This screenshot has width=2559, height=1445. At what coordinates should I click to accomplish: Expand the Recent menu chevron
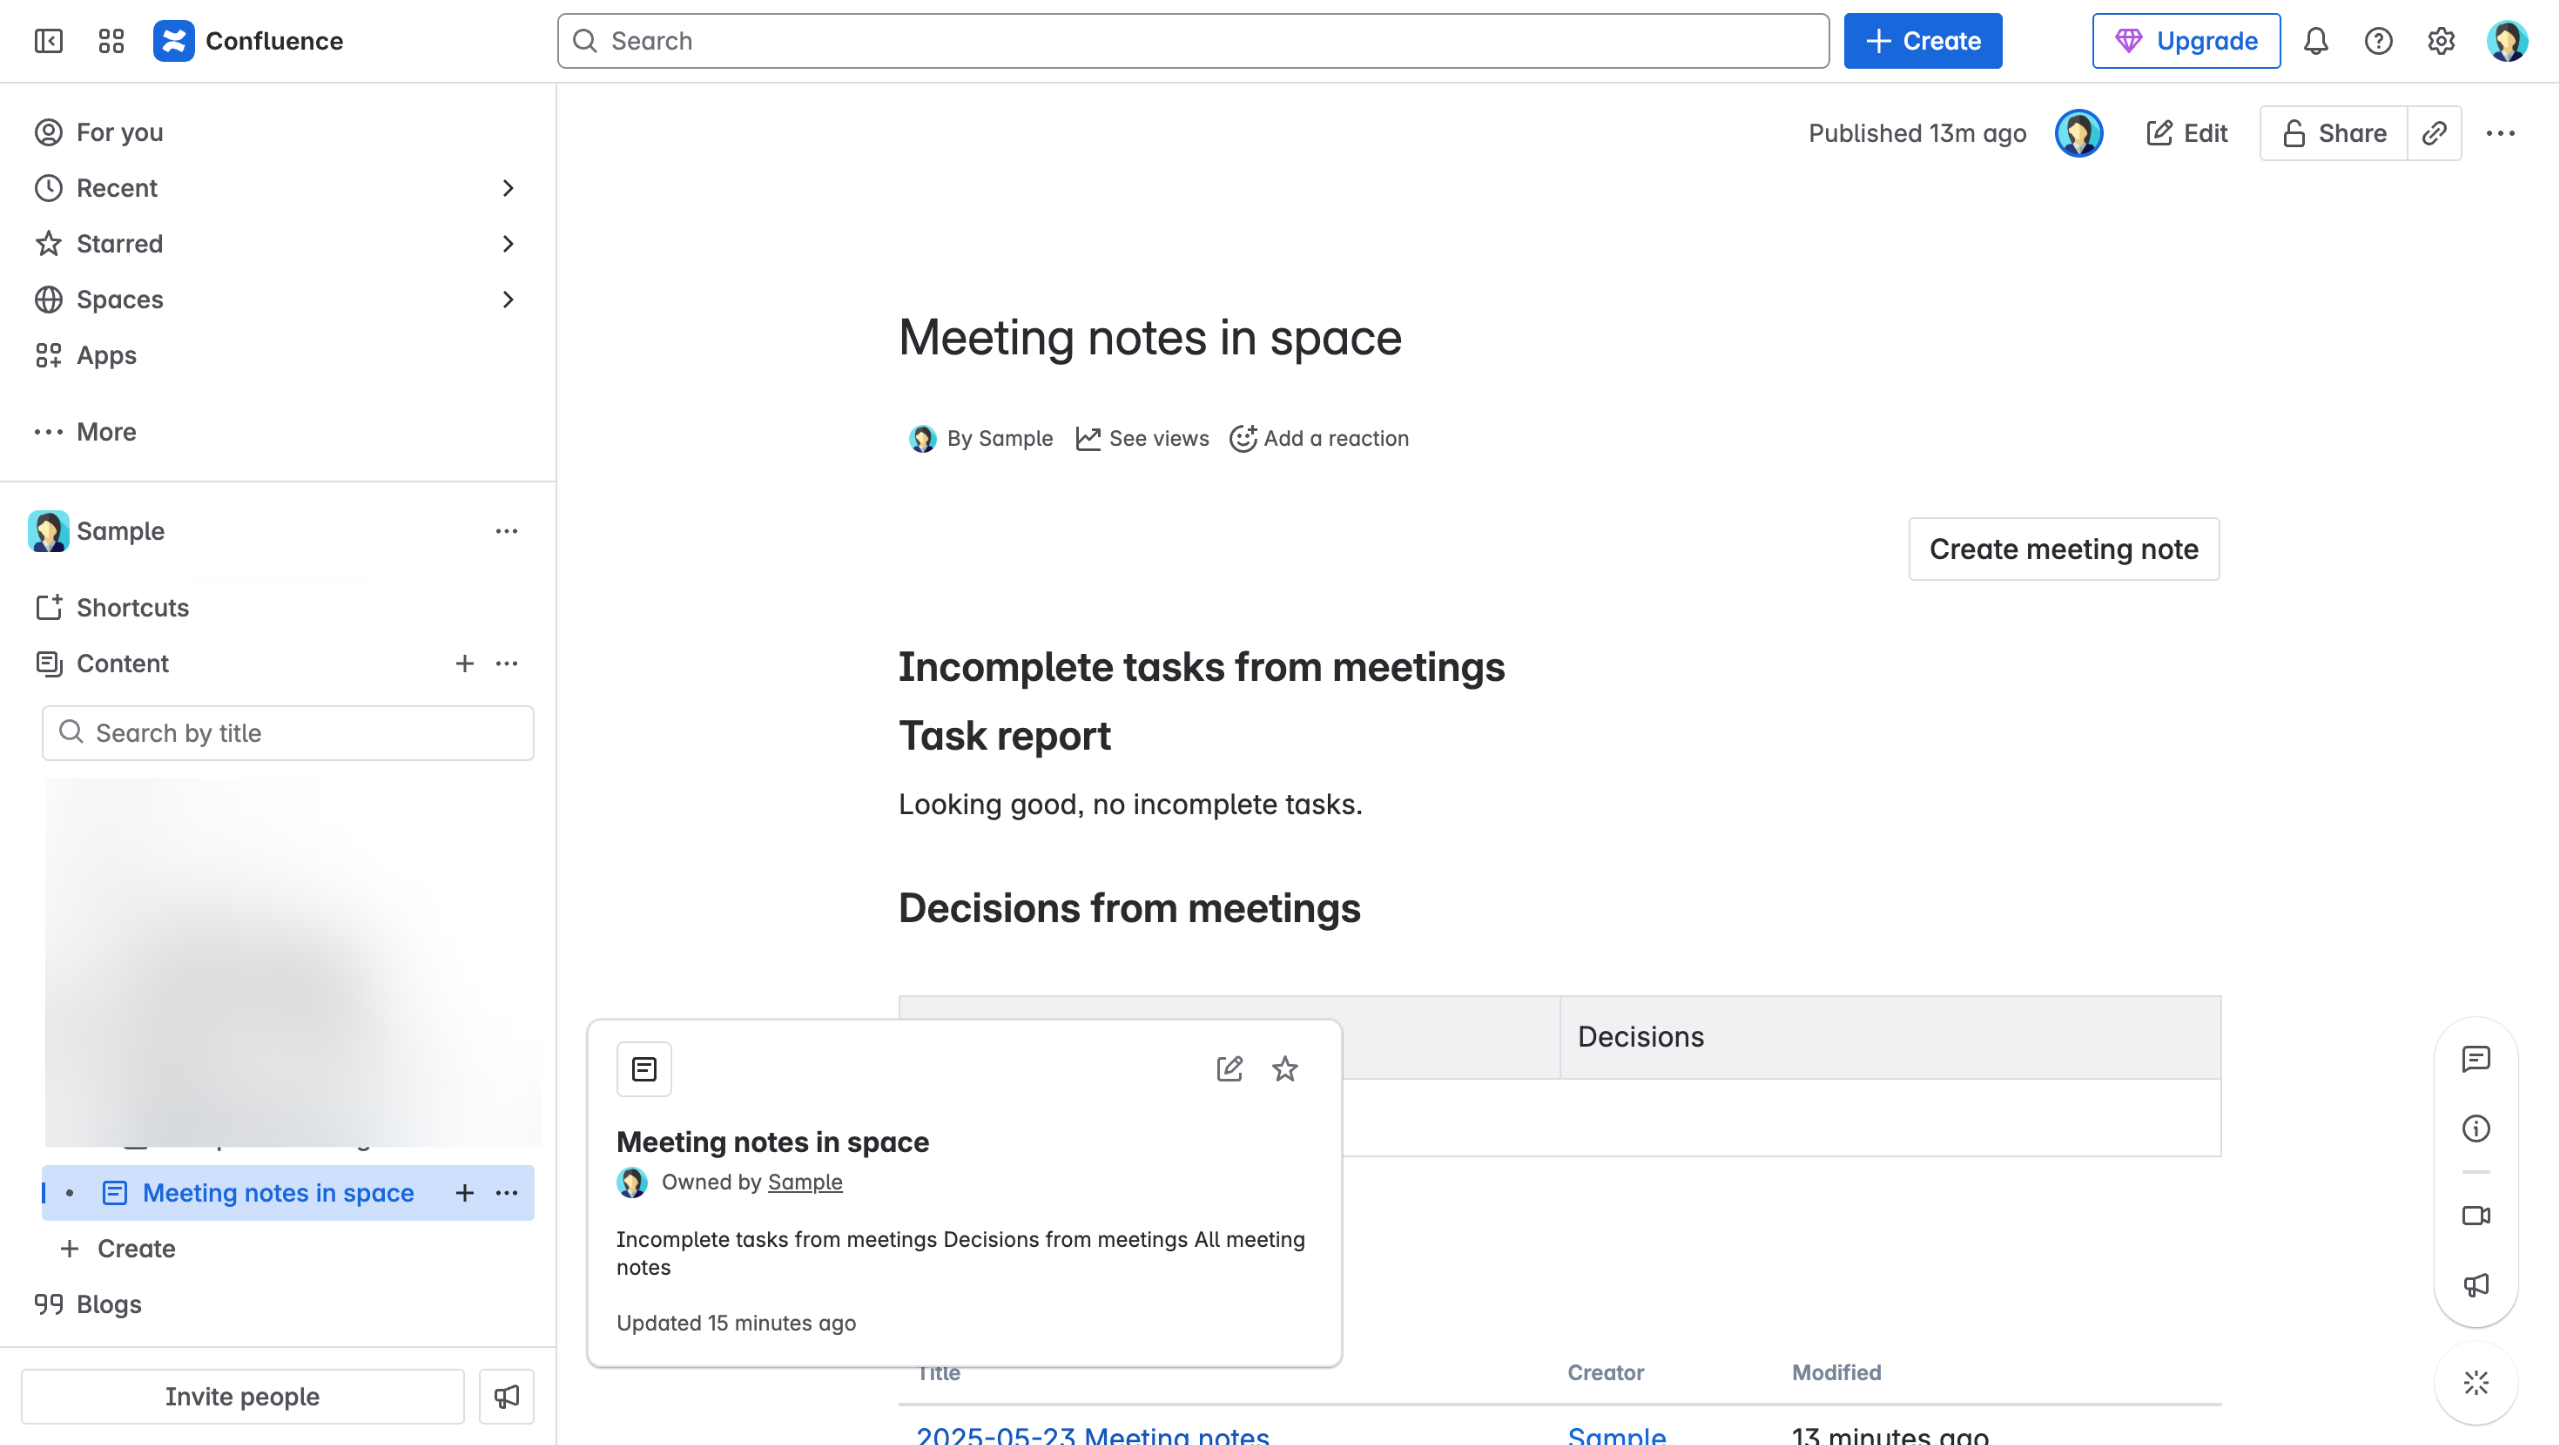(508, 188)
